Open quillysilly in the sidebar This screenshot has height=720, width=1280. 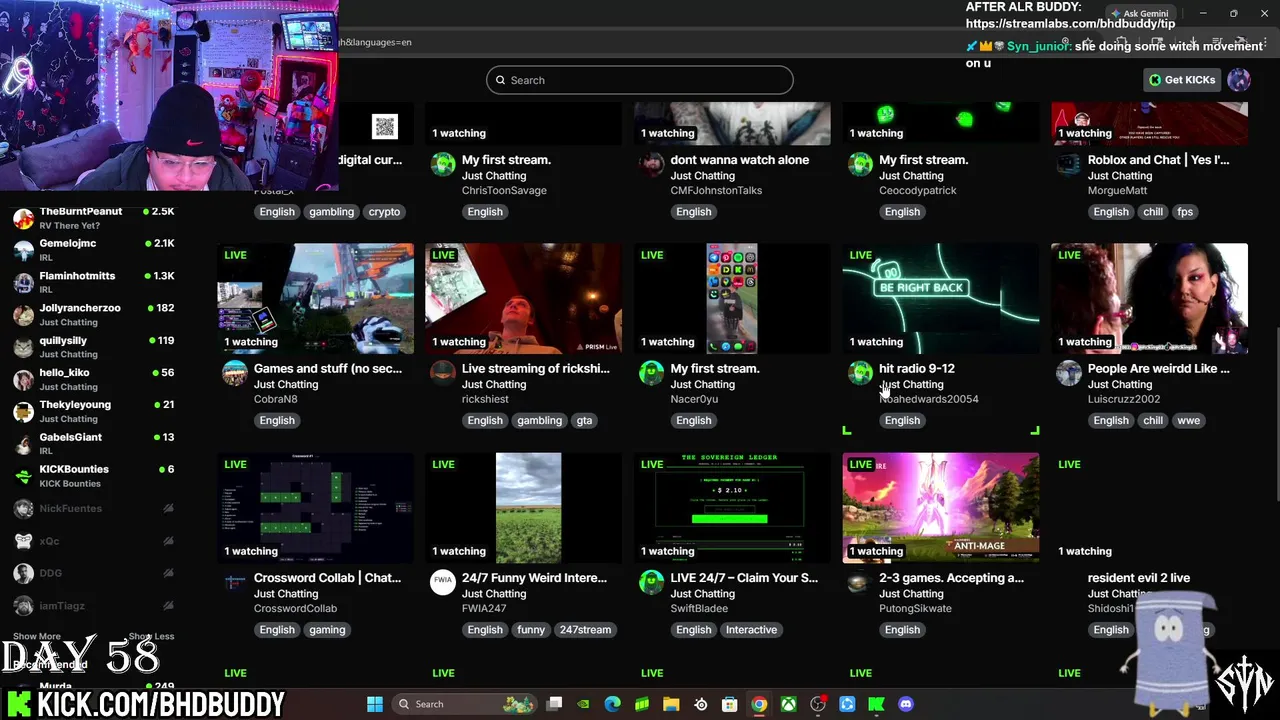[94, 347]
